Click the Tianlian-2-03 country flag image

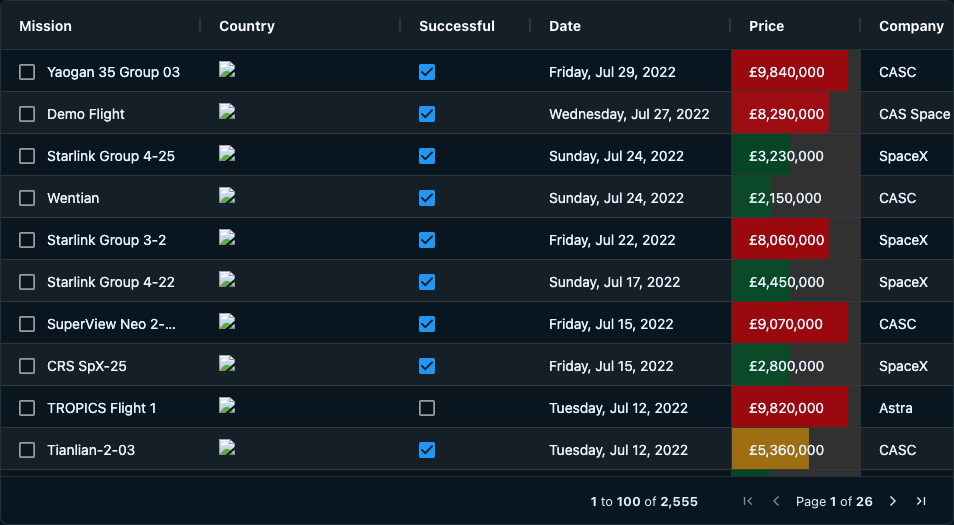coord(227,449)
